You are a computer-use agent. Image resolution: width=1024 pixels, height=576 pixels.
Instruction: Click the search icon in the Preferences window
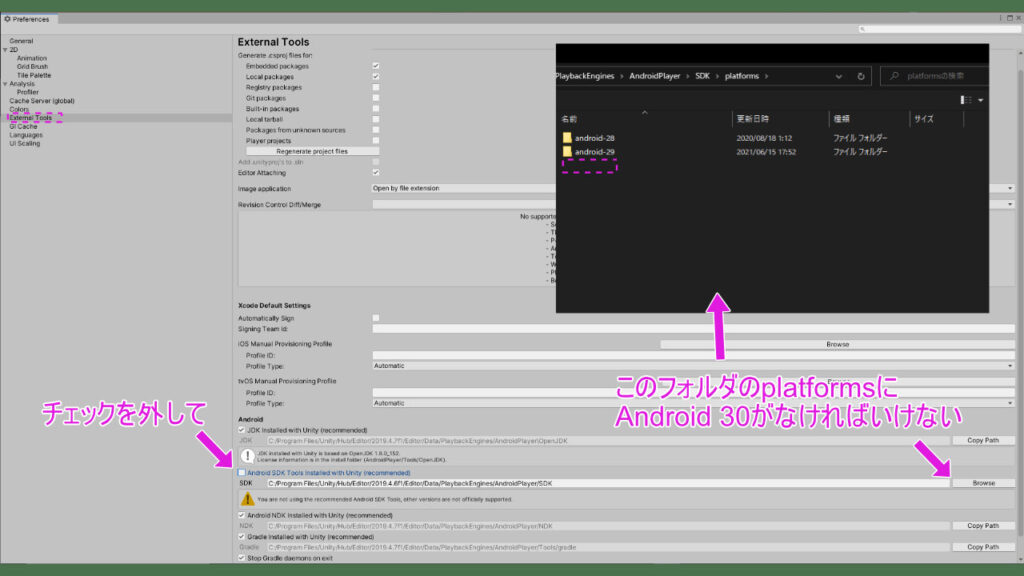tap(861, 28)
